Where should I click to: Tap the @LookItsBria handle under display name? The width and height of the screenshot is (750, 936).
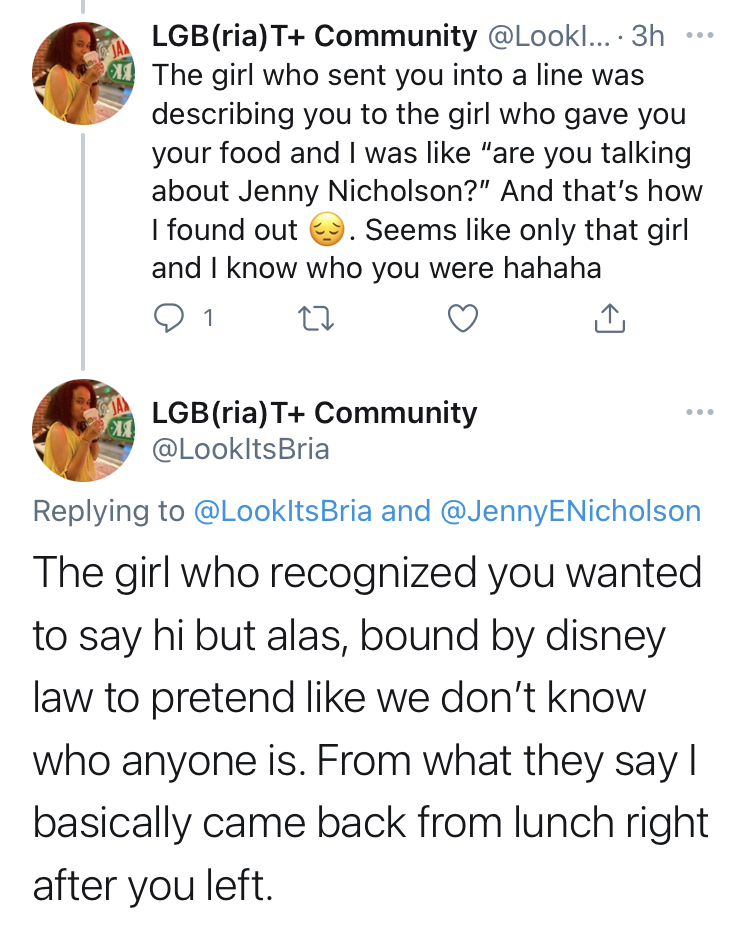pos(241,449)
